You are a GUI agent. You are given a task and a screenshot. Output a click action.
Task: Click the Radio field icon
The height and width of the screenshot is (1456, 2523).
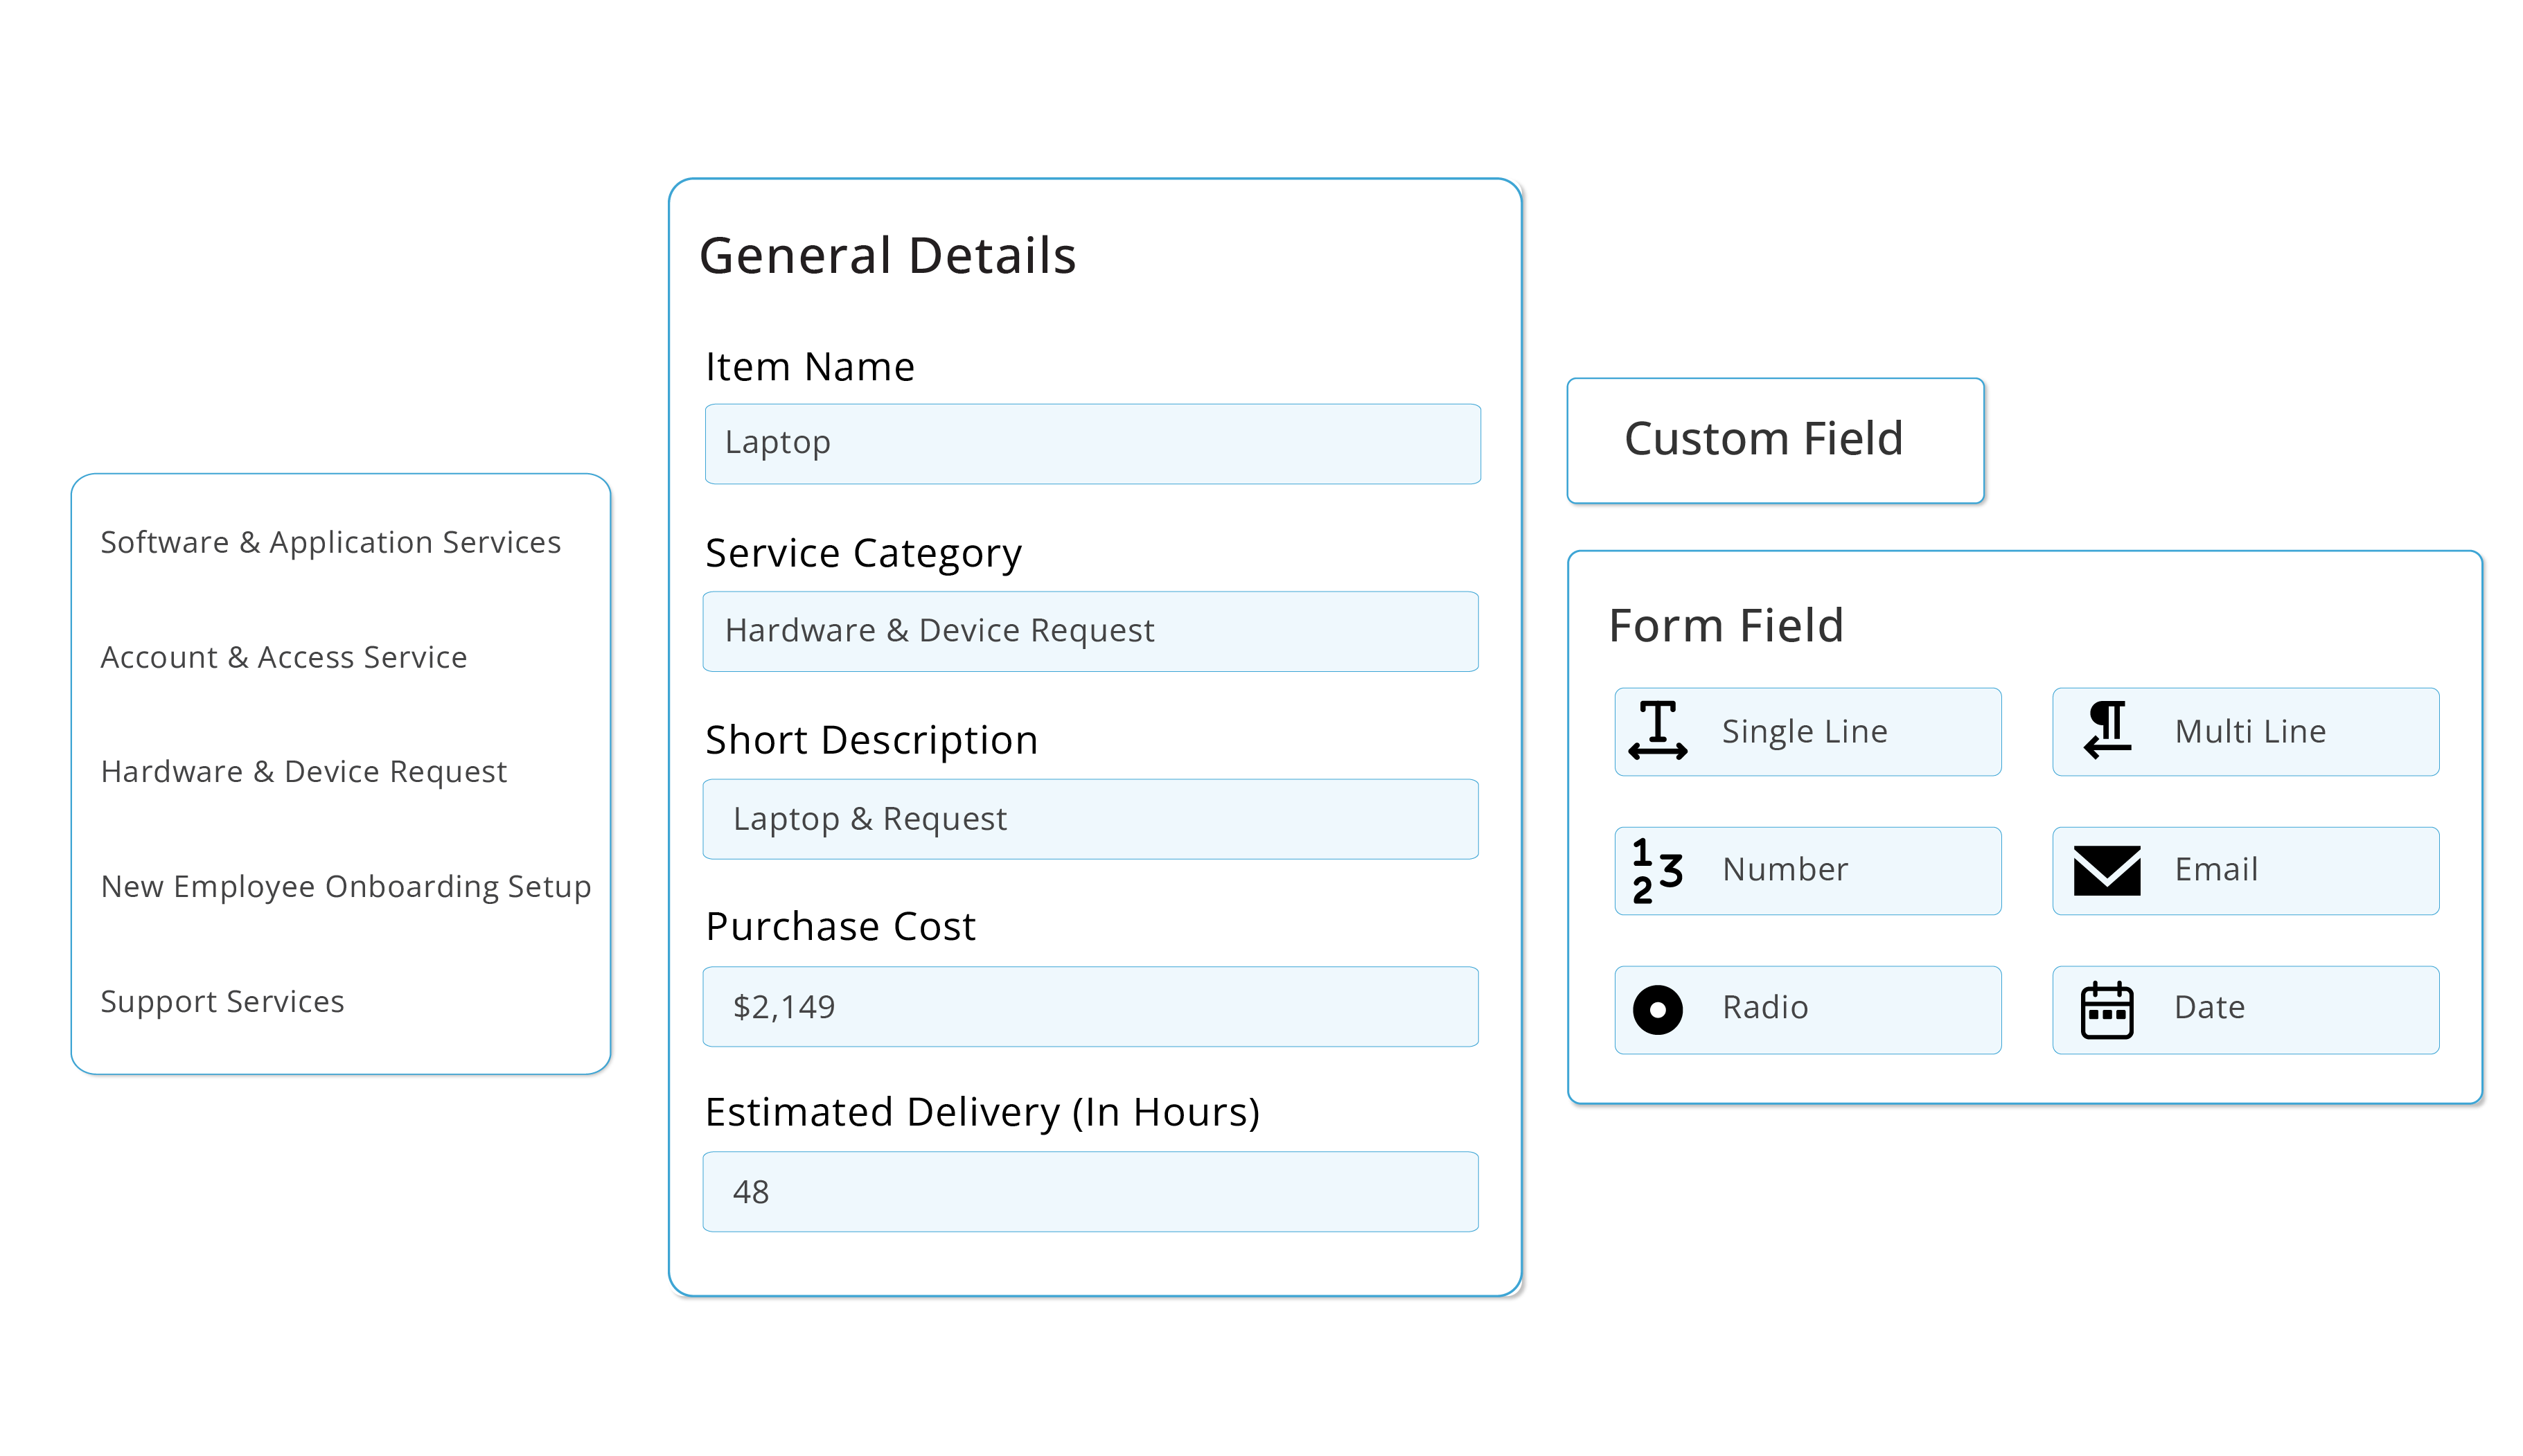click(1656, 1008)
